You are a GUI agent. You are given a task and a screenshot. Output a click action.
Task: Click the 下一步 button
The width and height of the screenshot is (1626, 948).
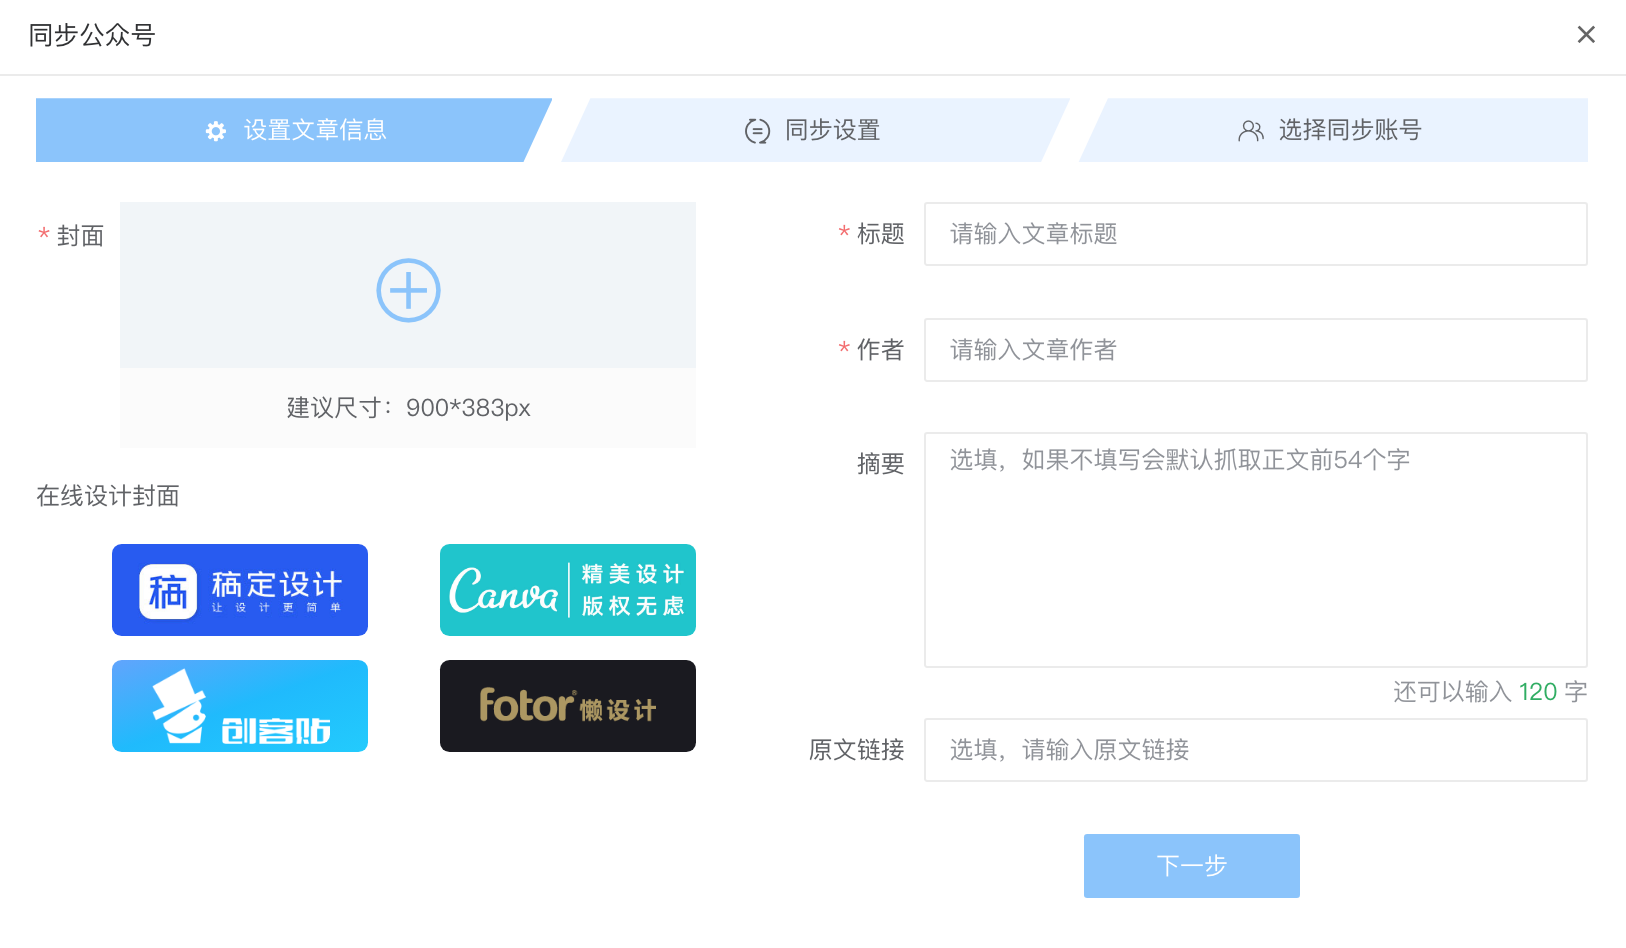[x=1192, y=866]
